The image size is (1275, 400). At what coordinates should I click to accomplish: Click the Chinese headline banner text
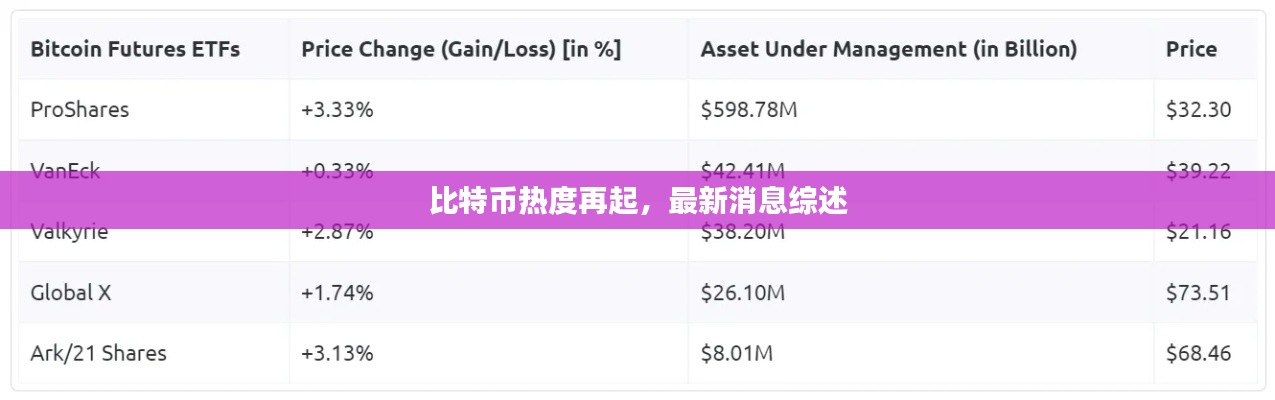[x=638, y=201]
